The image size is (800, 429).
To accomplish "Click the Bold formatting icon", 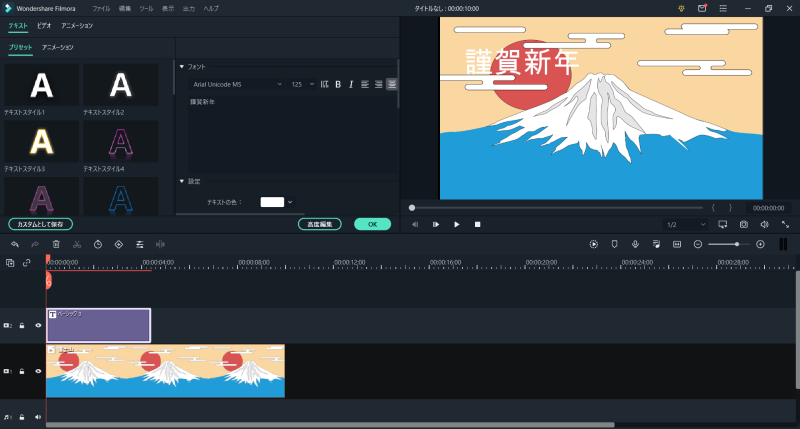I will [x=338, y=84].
